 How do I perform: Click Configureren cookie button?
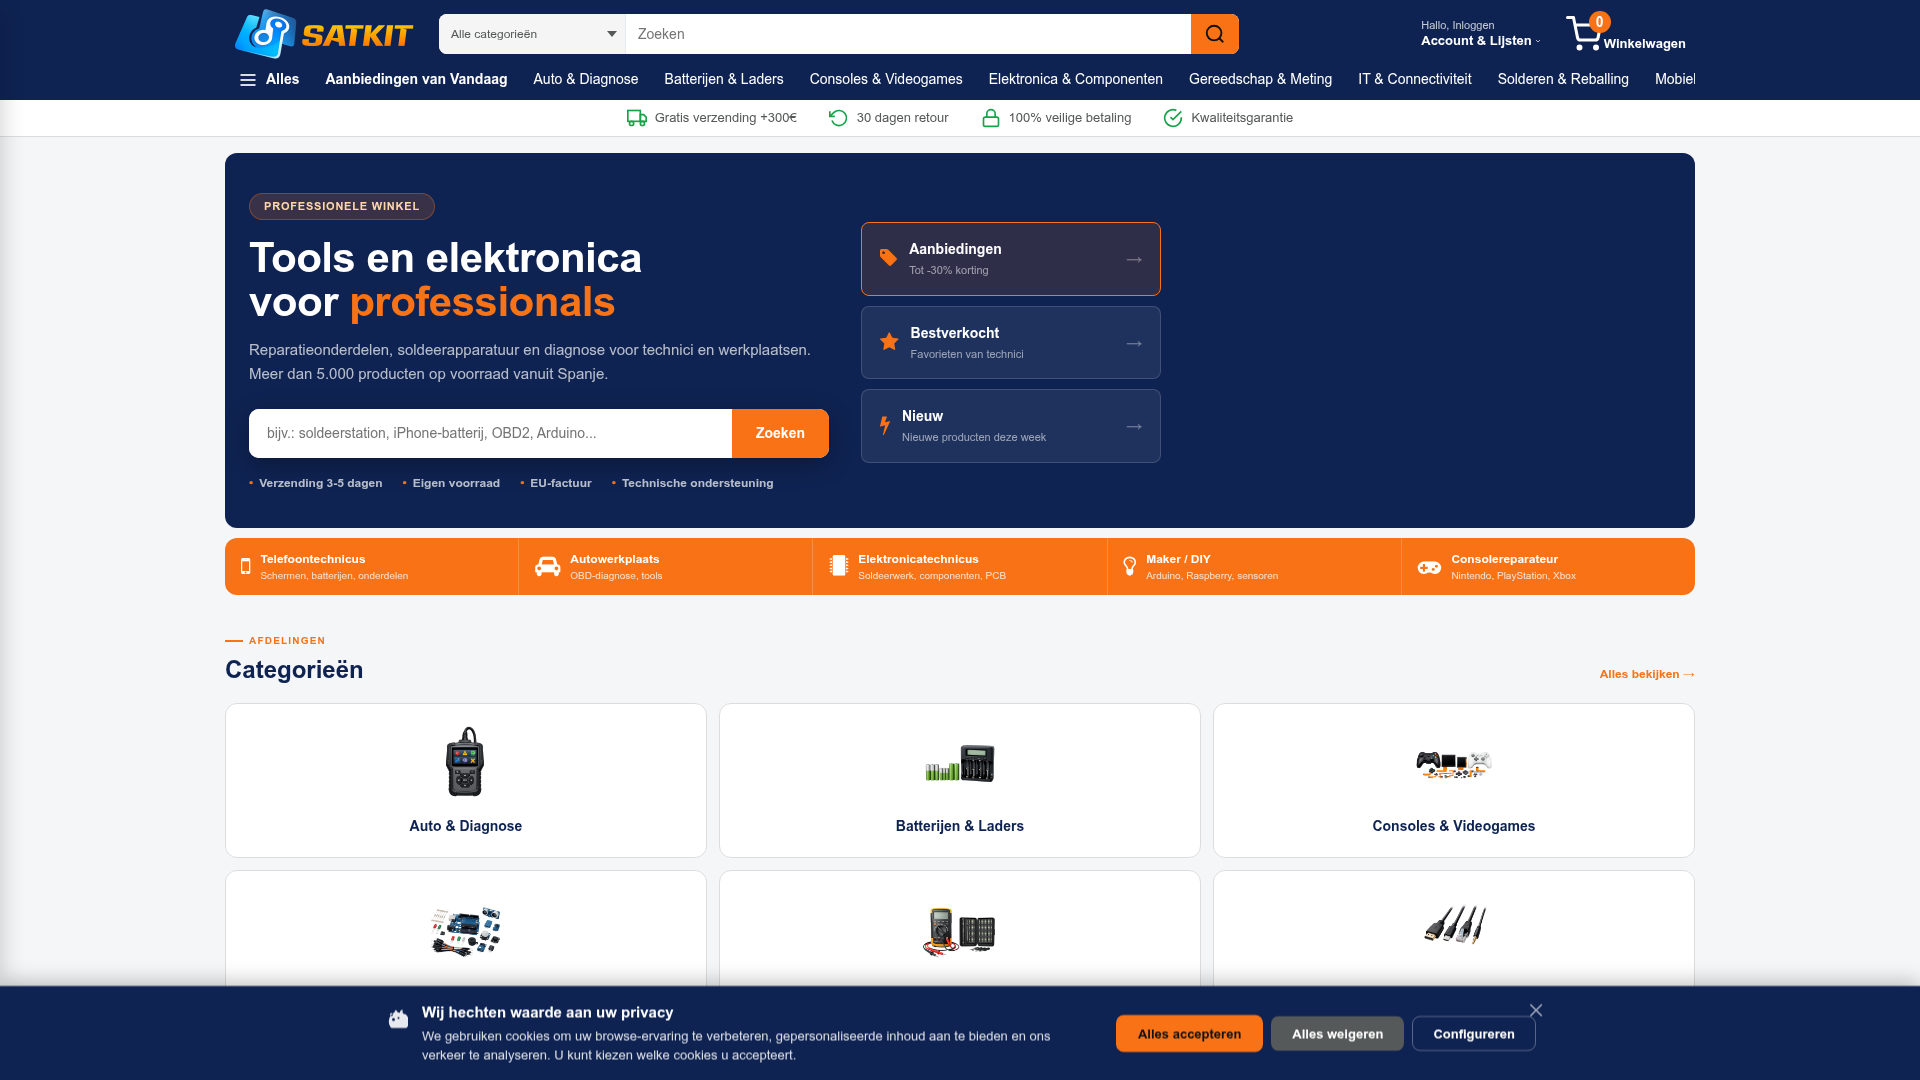1474,1034
